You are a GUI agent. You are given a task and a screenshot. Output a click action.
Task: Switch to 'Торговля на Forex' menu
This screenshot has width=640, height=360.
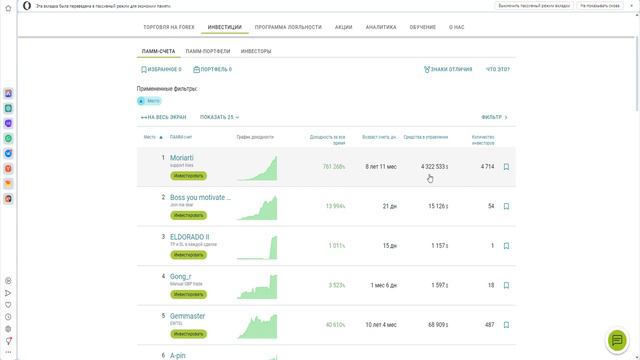(169, 27)
